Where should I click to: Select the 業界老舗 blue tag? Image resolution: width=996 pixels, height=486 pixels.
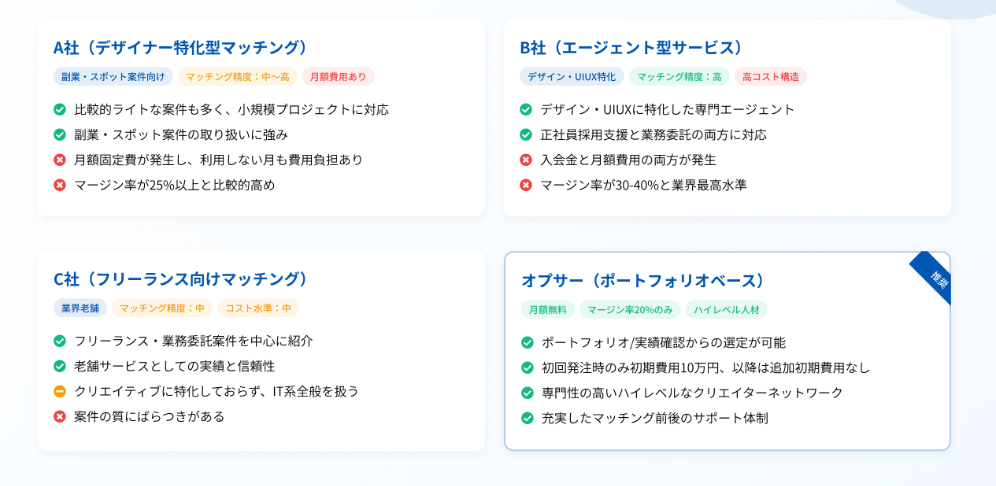pyautogui.click(x=80, y=308)
